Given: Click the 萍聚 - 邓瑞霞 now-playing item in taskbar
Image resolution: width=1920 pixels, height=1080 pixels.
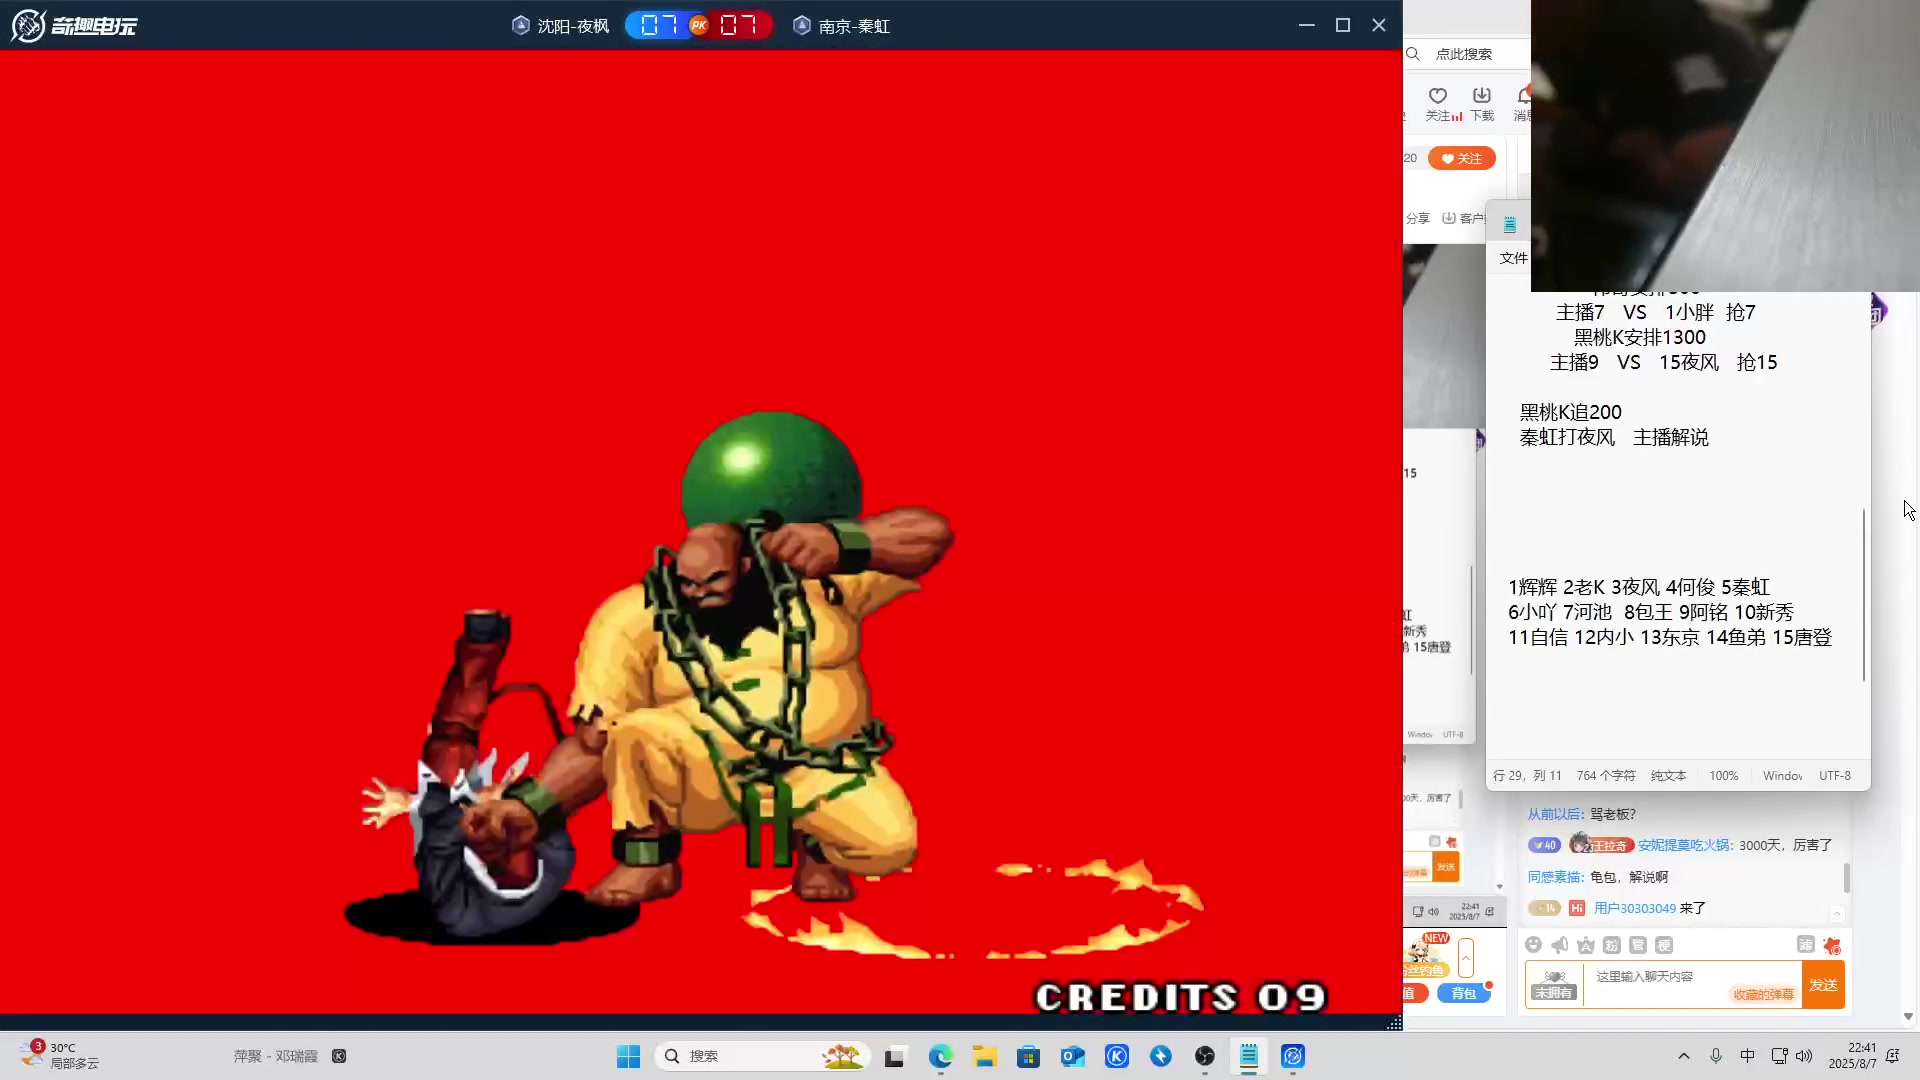Looking at the screenshot, I should pyautogui.click(x=289, y=1056).
